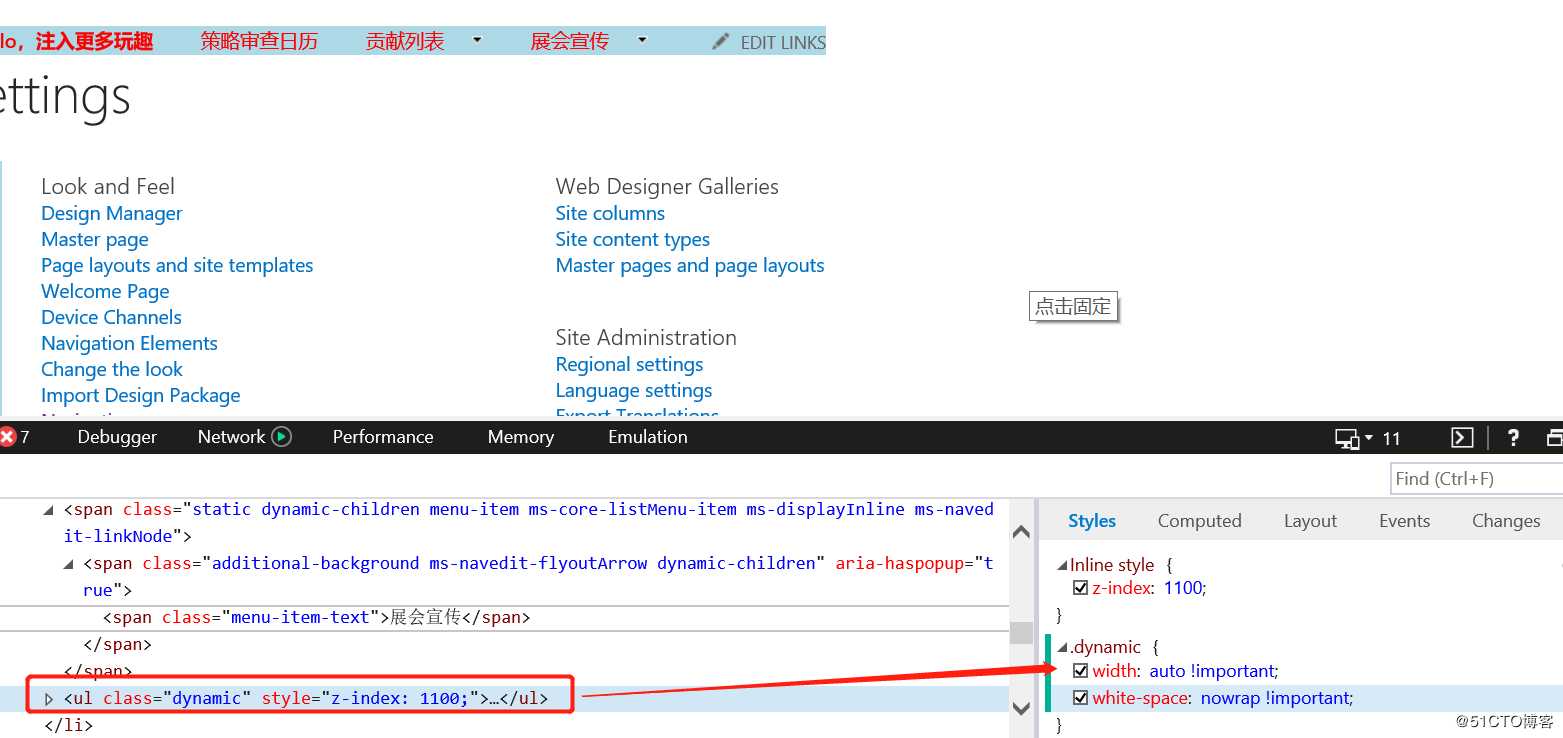Viewport: 1563px width, 738px height.
Task: Select the Styles pane tab
Action: [1092, 521]
